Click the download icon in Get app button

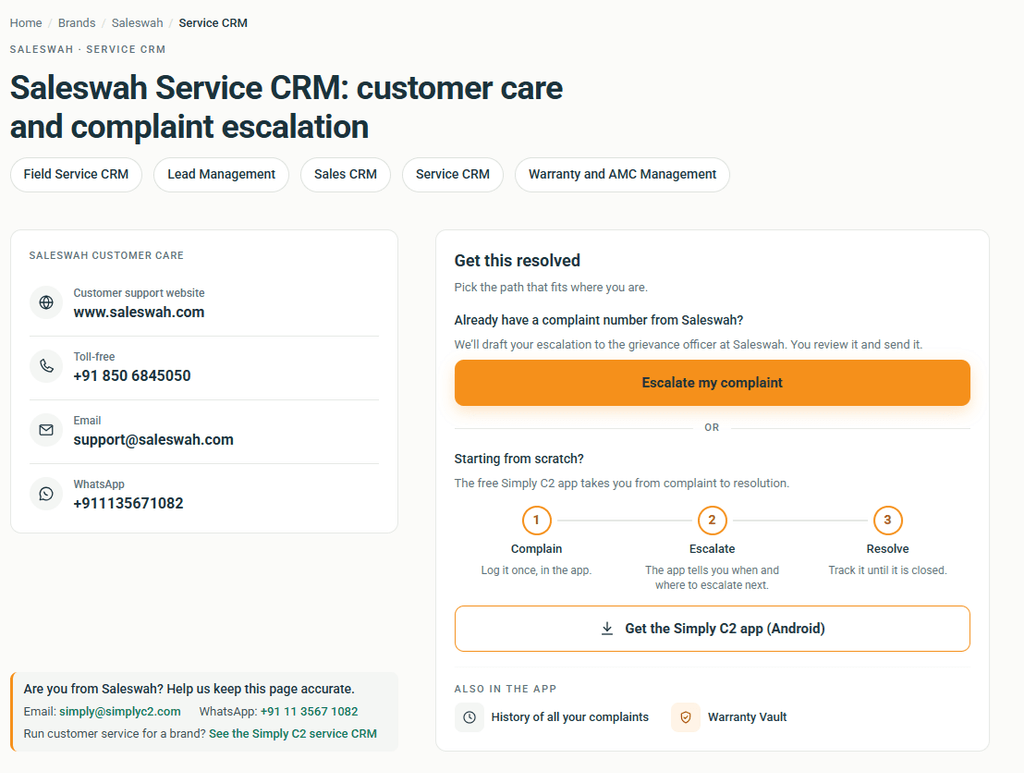[x=607, y=628]
